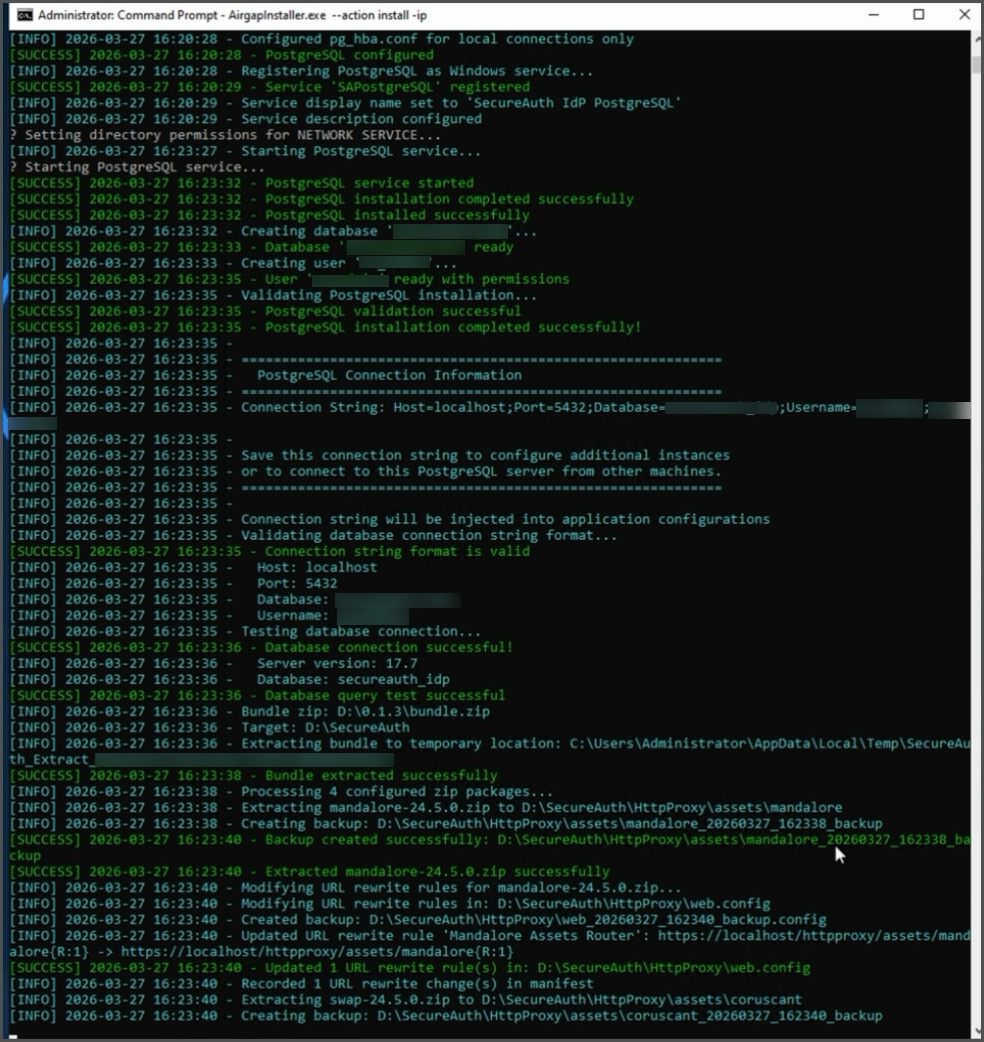Image resolution: width=984 pixels, height=1042 pixels.
Task: Click line 'Configured pg_hba.conf for local connections only'
Action: [322, 39]
